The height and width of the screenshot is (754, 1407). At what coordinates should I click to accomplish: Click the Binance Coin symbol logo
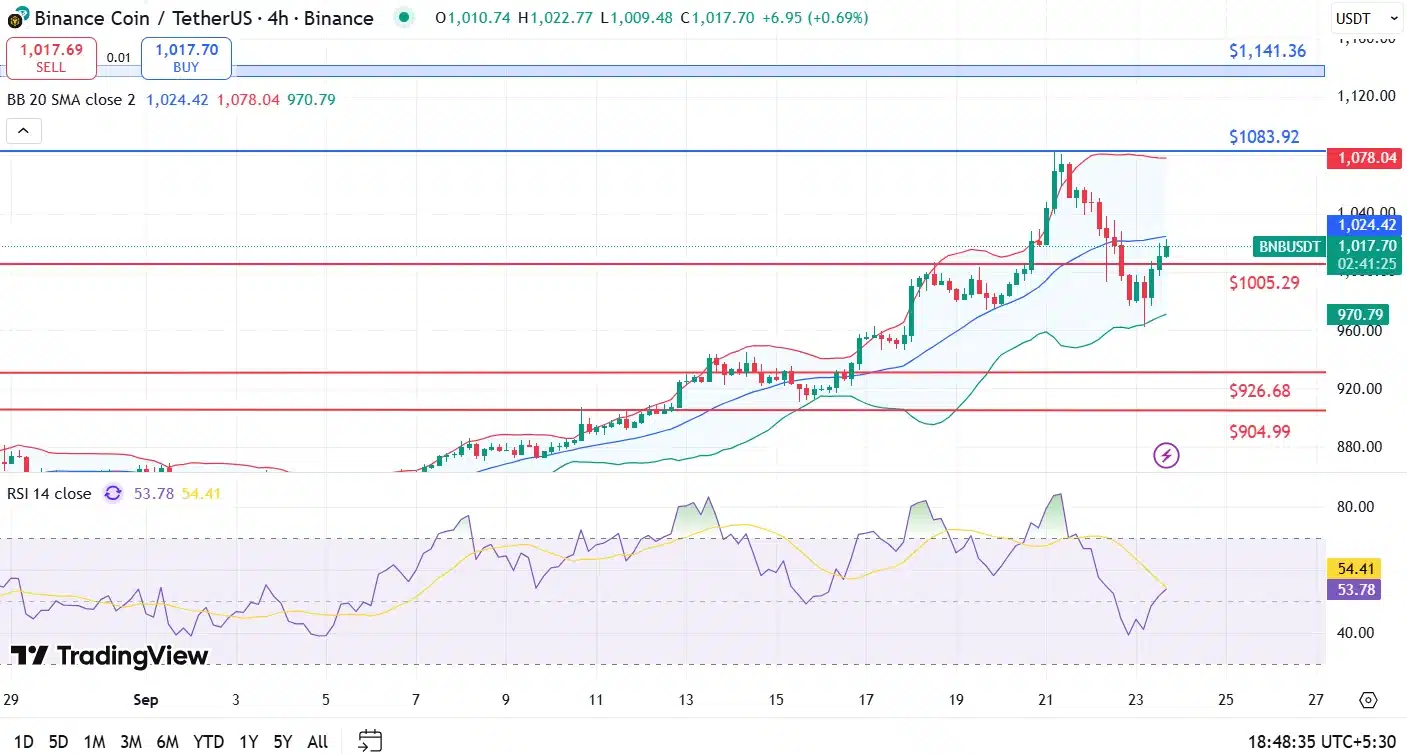(x=18, y=17)
